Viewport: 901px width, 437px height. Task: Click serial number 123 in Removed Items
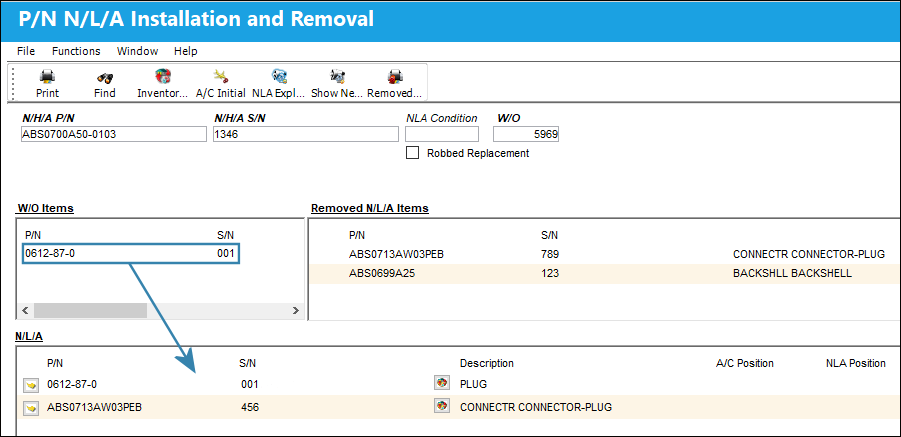click(550, 274)
